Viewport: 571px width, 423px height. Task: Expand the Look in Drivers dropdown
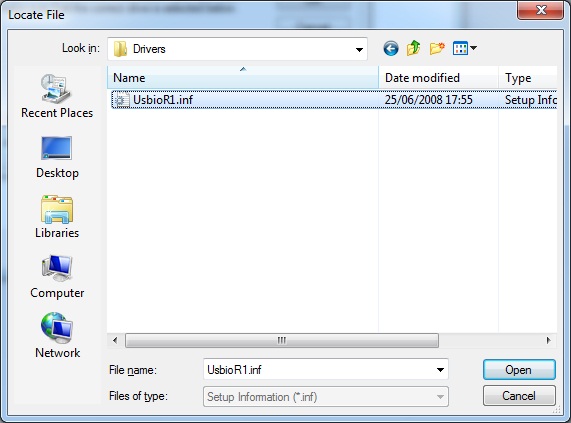(x=359, y=49)
